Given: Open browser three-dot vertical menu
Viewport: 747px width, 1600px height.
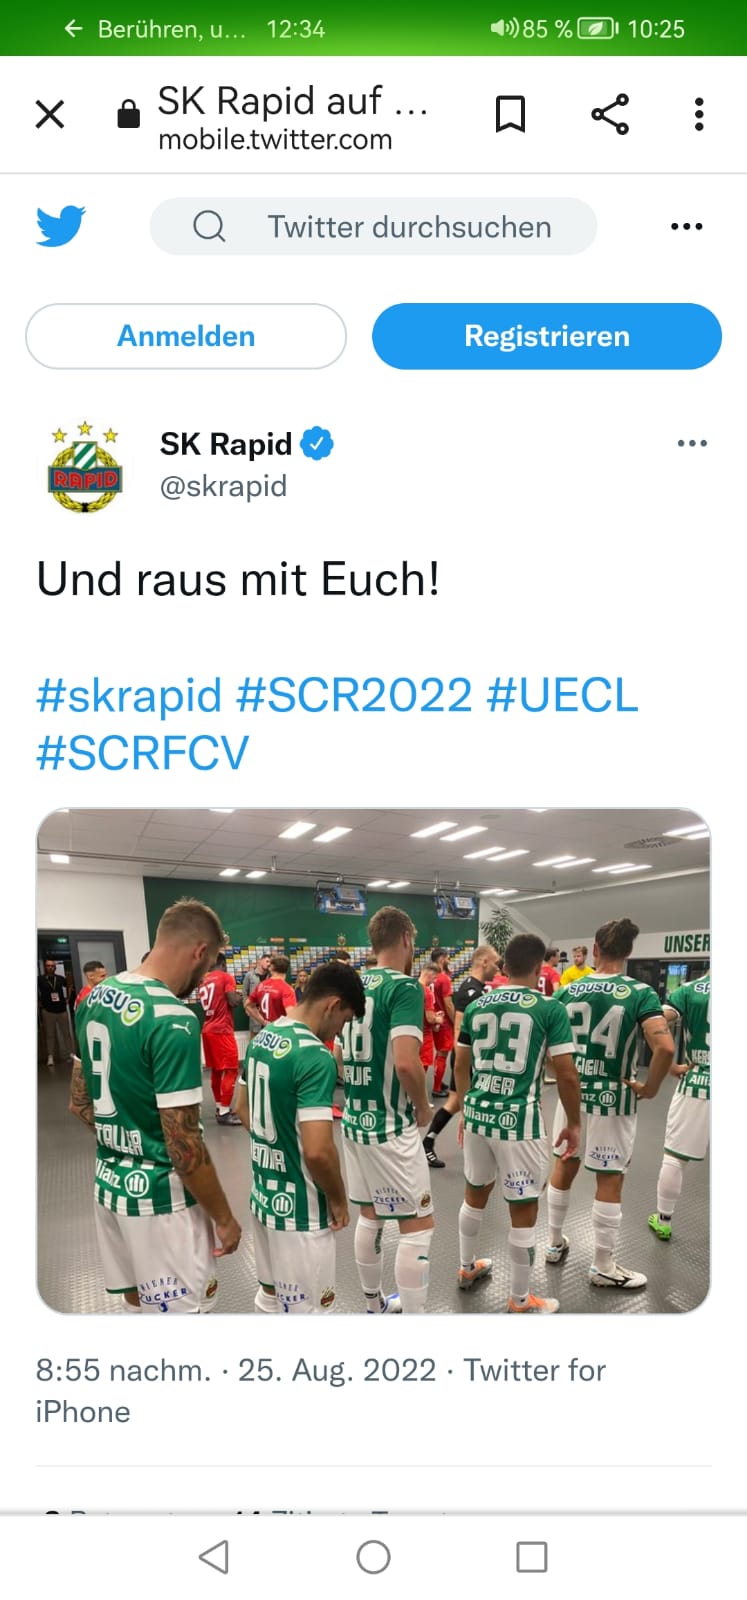Looking at the screenshot, I should 699,114.
